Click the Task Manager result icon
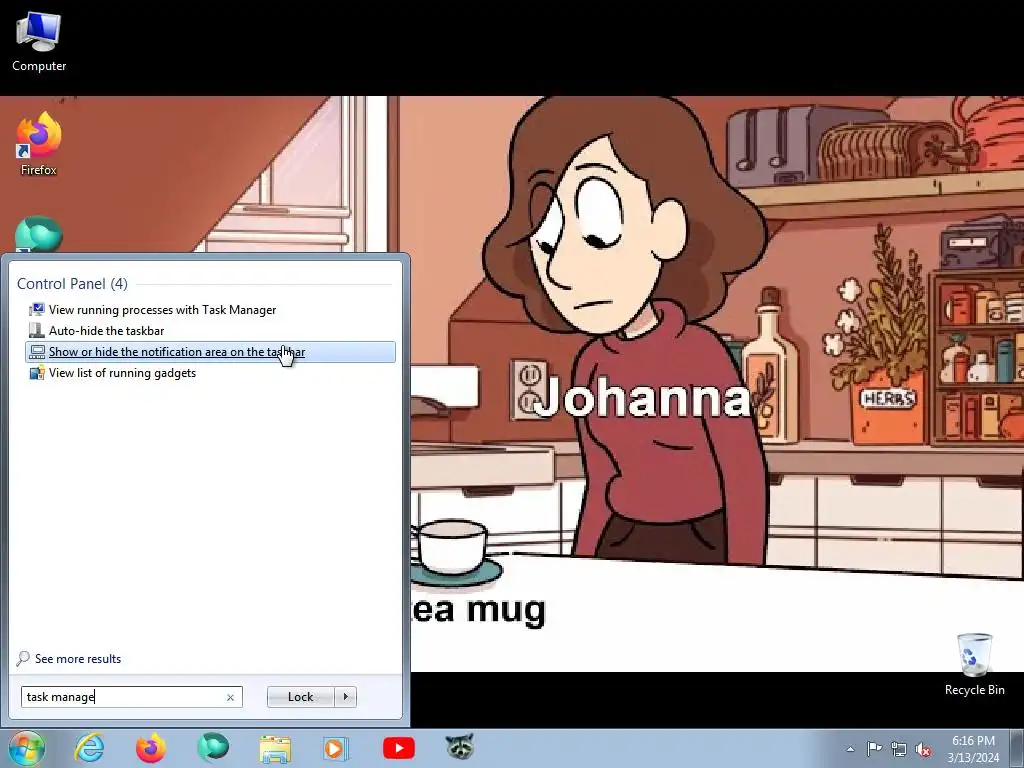Image resolution: width=1024 pixels, height=768 pixels. (x=37, y=310)
